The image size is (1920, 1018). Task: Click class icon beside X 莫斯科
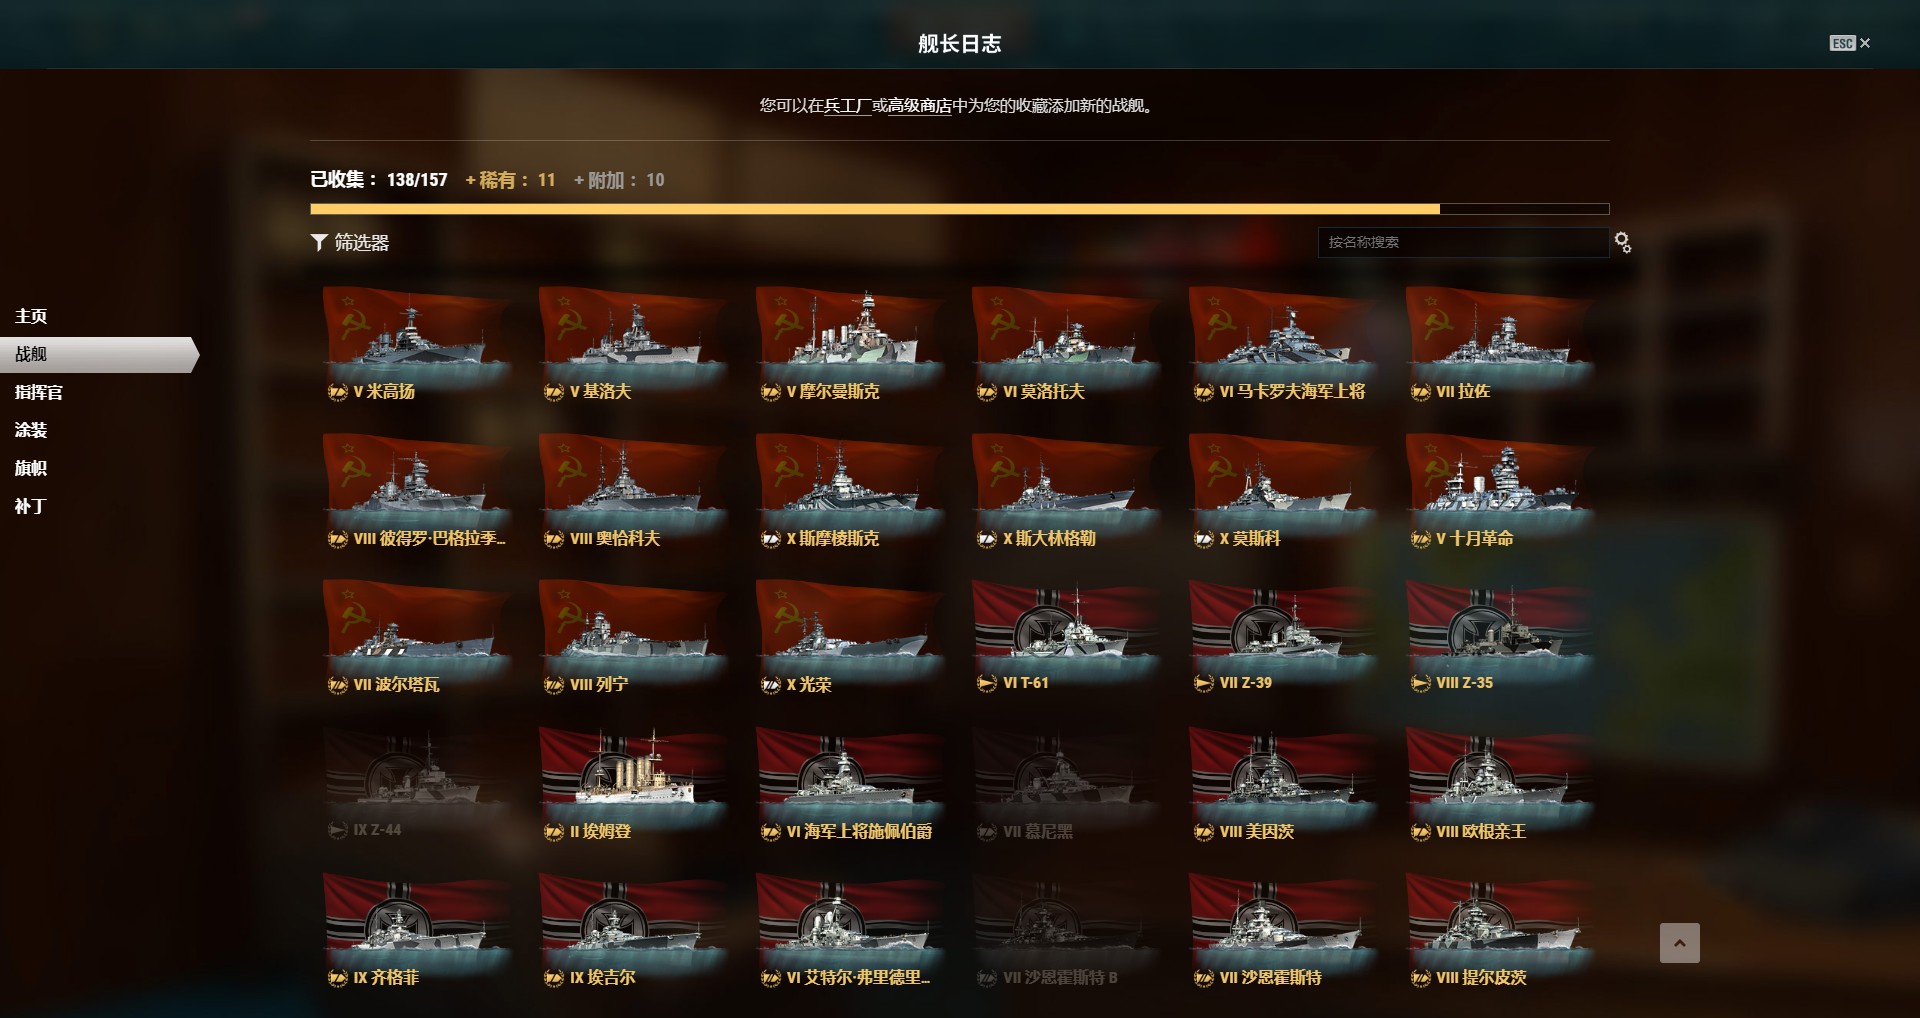point(1204,539)
